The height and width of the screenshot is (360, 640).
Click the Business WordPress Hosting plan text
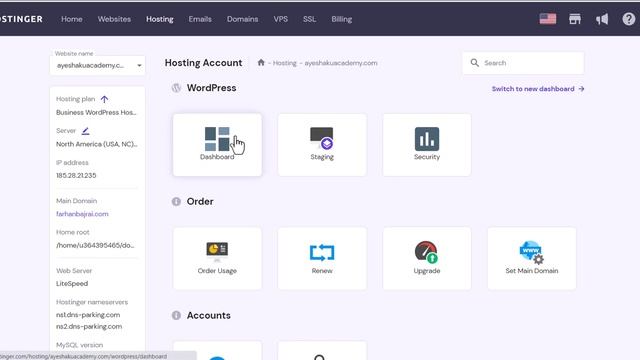point(96,112)
